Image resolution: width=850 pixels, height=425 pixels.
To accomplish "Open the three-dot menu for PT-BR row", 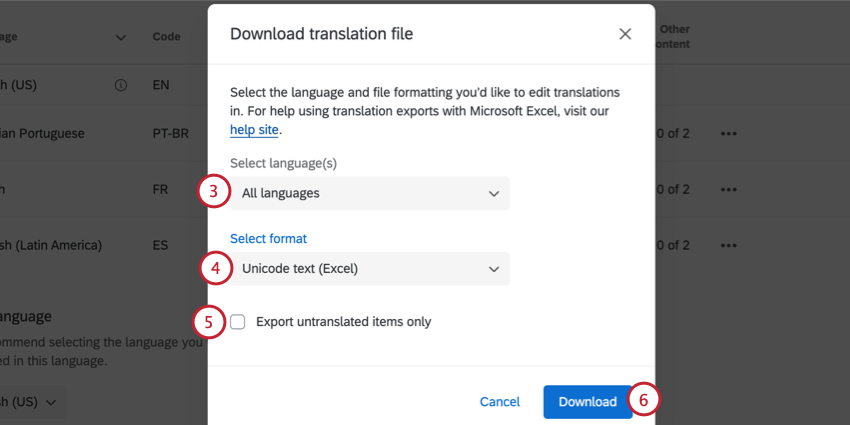I will pyautogui.click(x=728, y=133).
